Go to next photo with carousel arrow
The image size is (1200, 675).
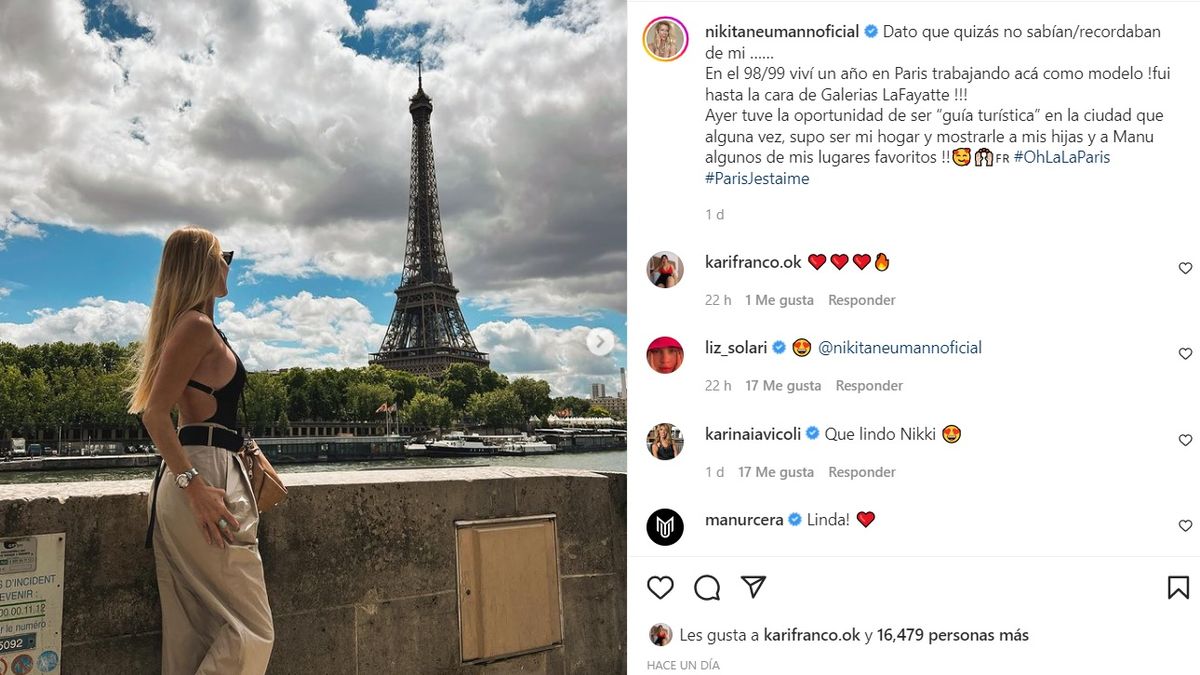click(600, 342)
